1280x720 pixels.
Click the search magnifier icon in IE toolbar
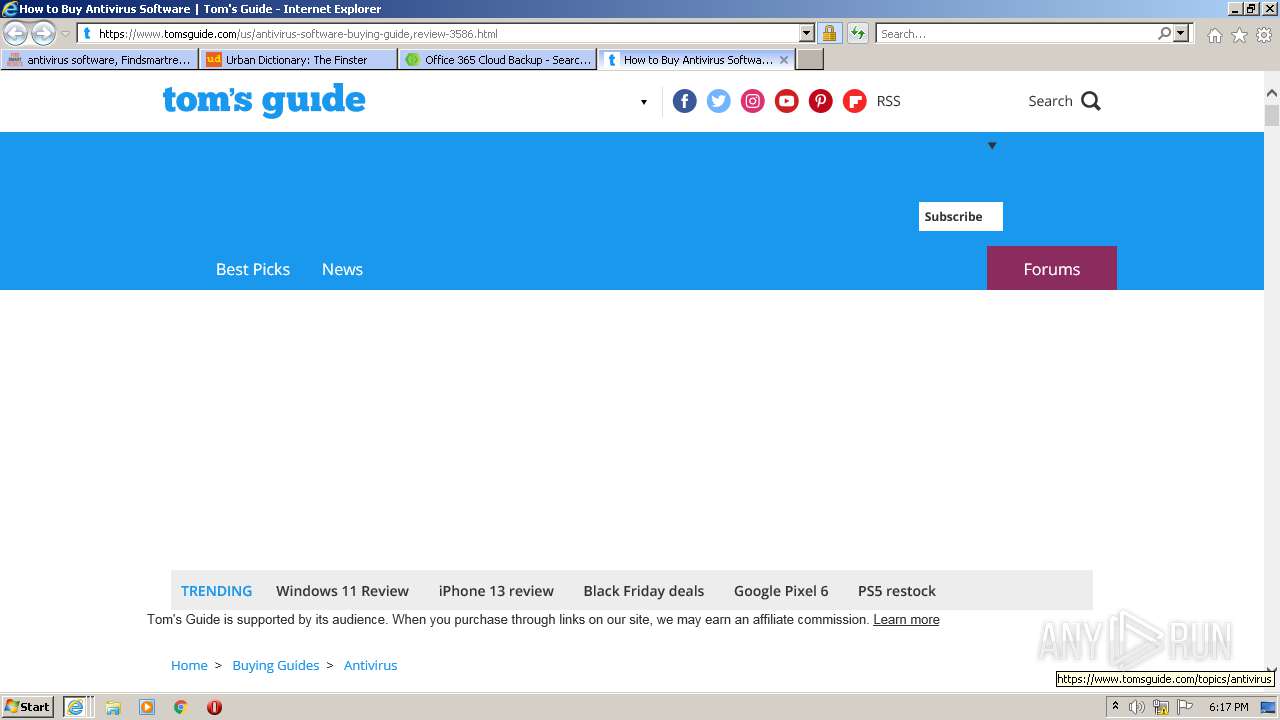tap(1164, 33)
